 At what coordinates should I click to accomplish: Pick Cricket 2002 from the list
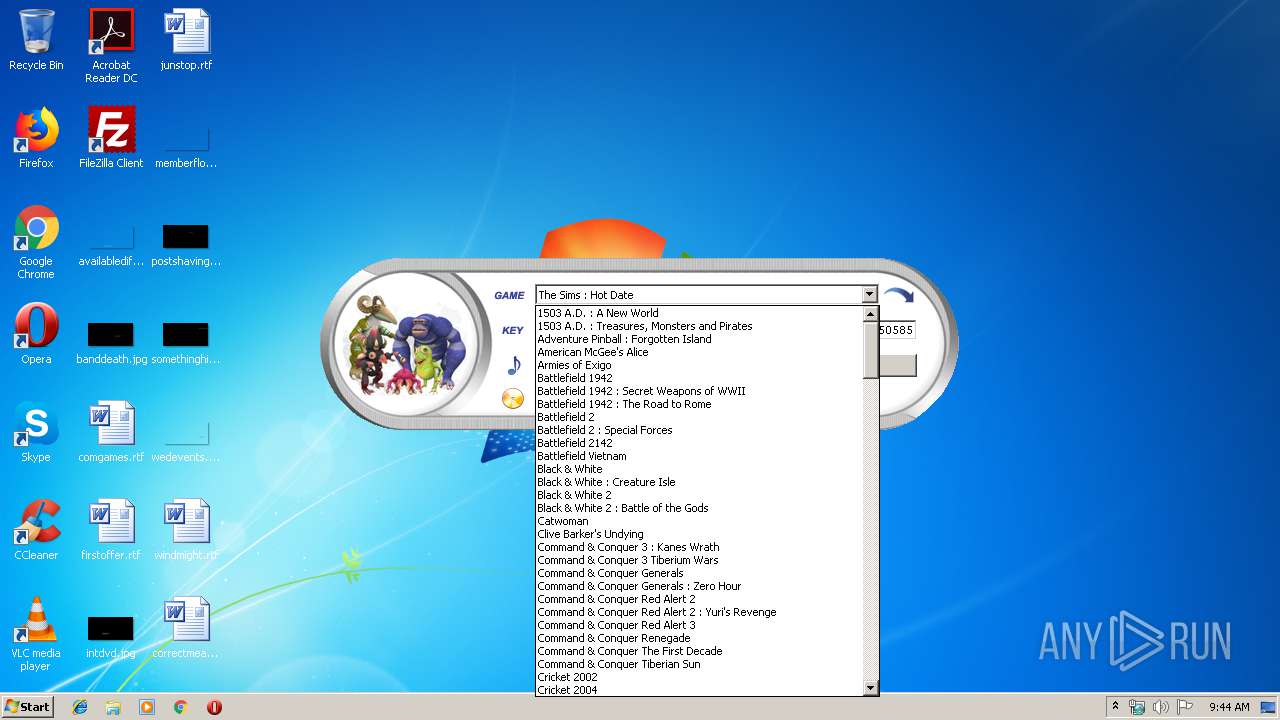tap(699, 677)
